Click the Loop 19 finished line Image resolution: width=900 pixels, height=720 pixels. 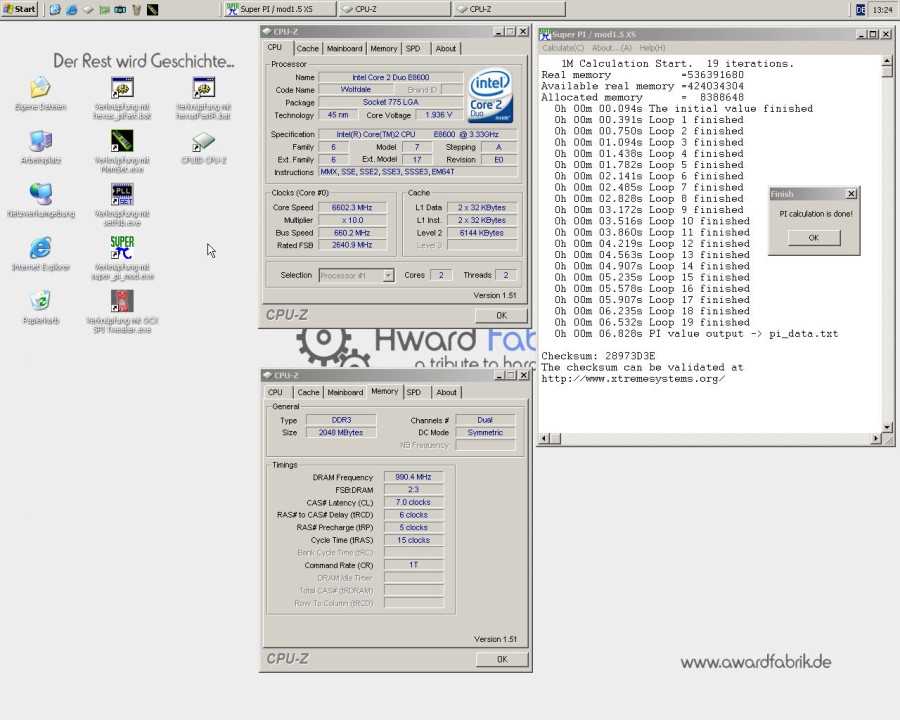(x=652, y=323)
